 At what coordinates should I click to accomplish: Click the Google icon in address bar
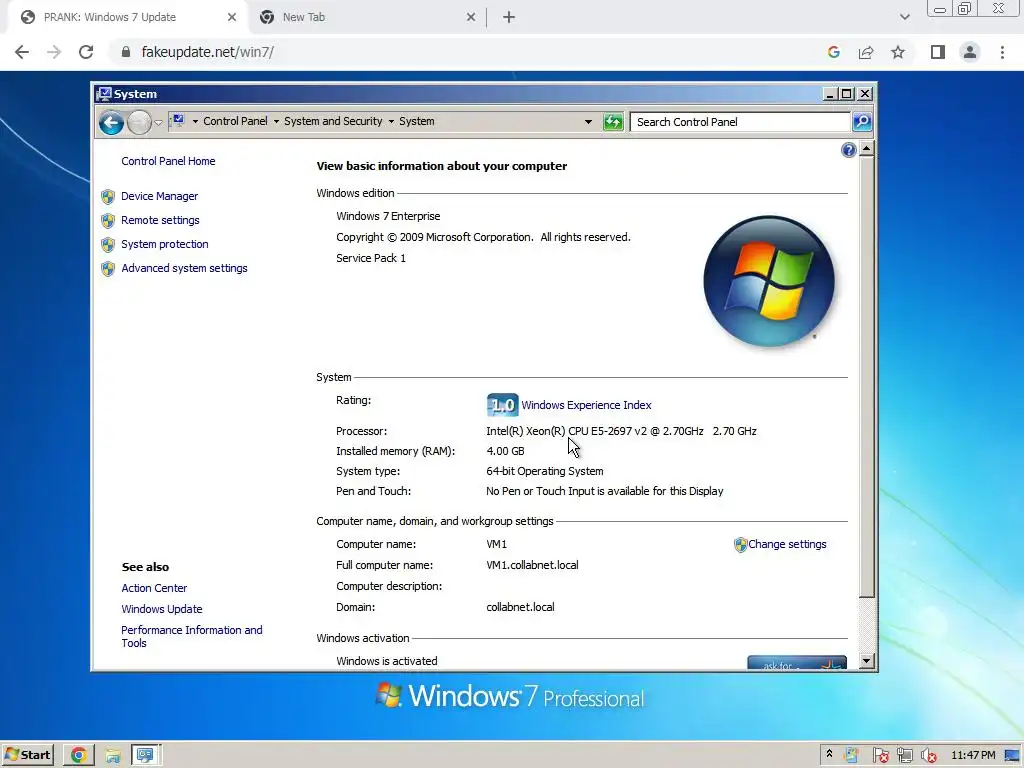(833, 52)
